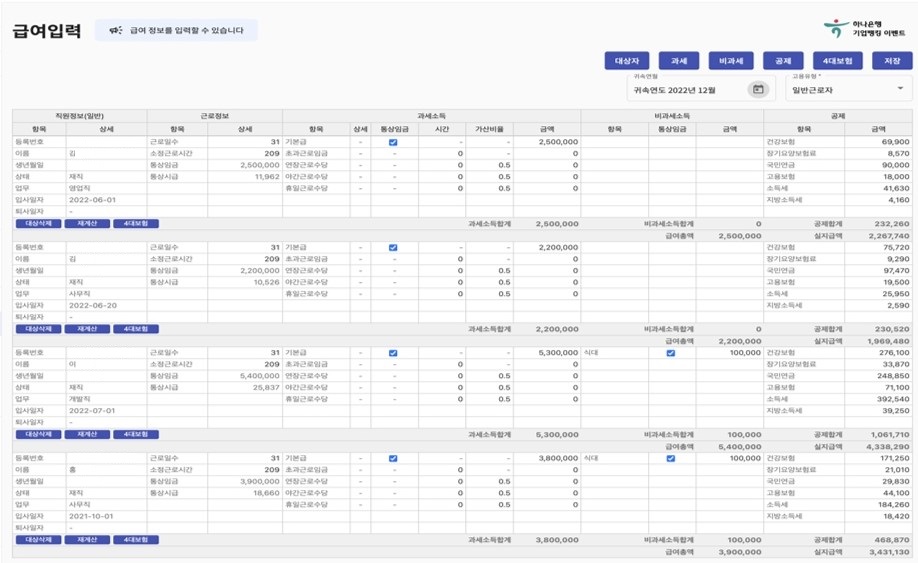Uncheck 식대 통상임금 checkbox in 5,300,000 row
This screenshot has height=563, width=918.
tap(670, 353)
